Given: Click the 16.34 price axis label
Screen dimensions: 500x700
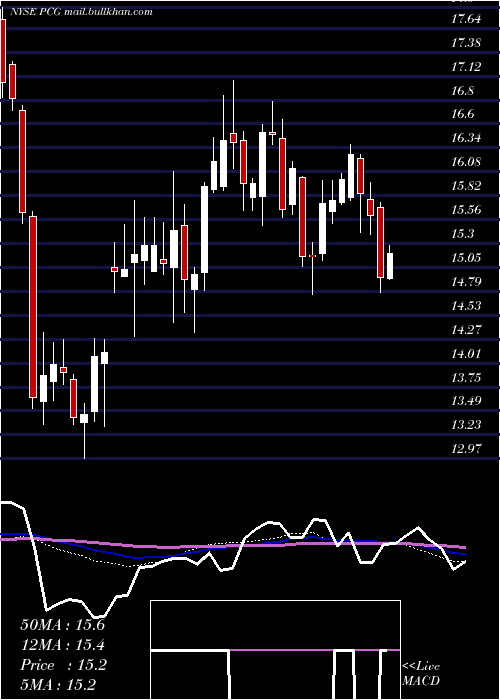Looking at the screenshot, I should [x=466, y=138].
